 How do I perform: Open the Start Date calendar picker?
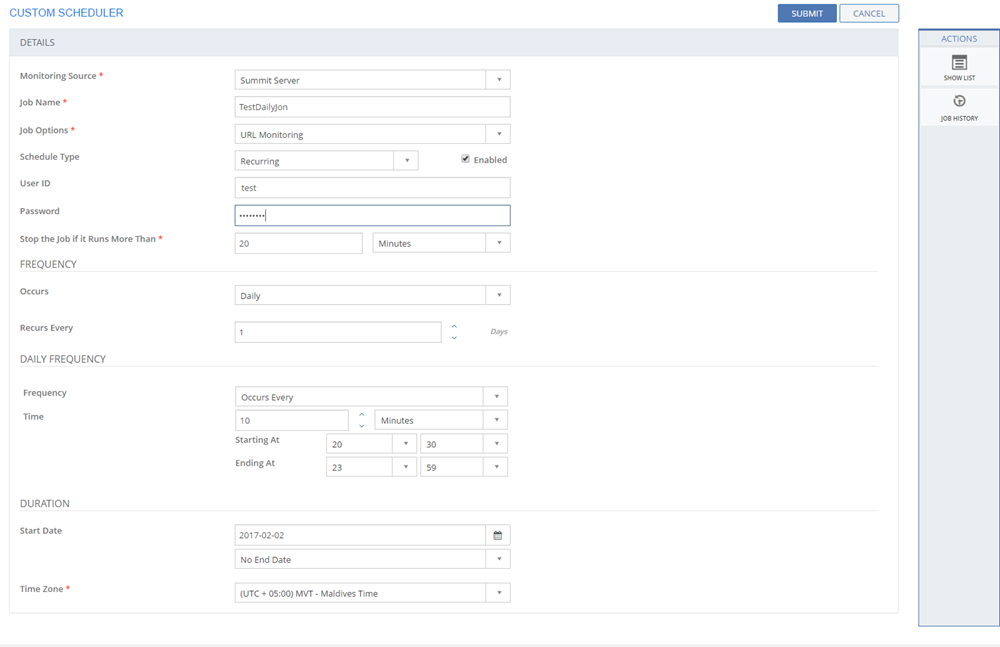497,535
